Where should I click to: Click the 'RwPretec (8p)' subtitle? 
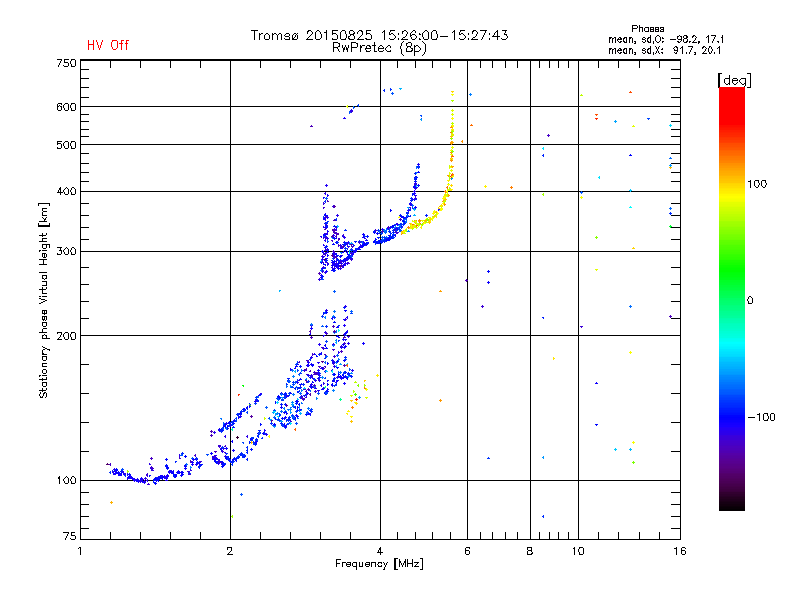(379, 48)
